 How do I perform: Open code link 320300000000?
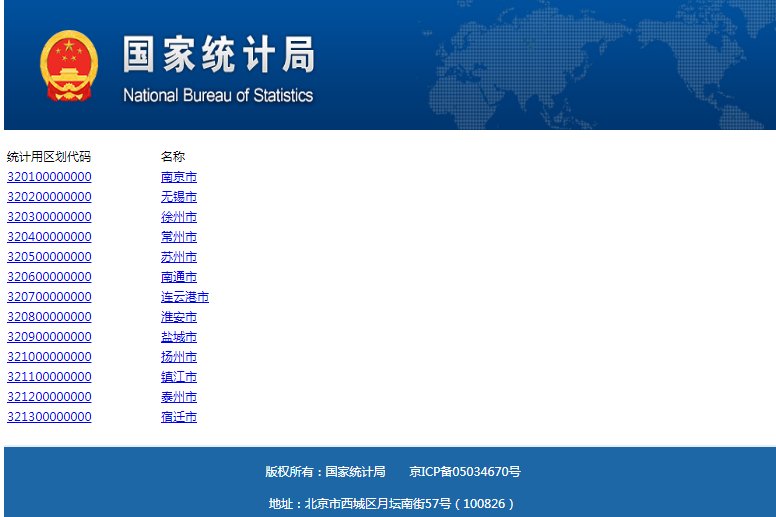point(49,217)
